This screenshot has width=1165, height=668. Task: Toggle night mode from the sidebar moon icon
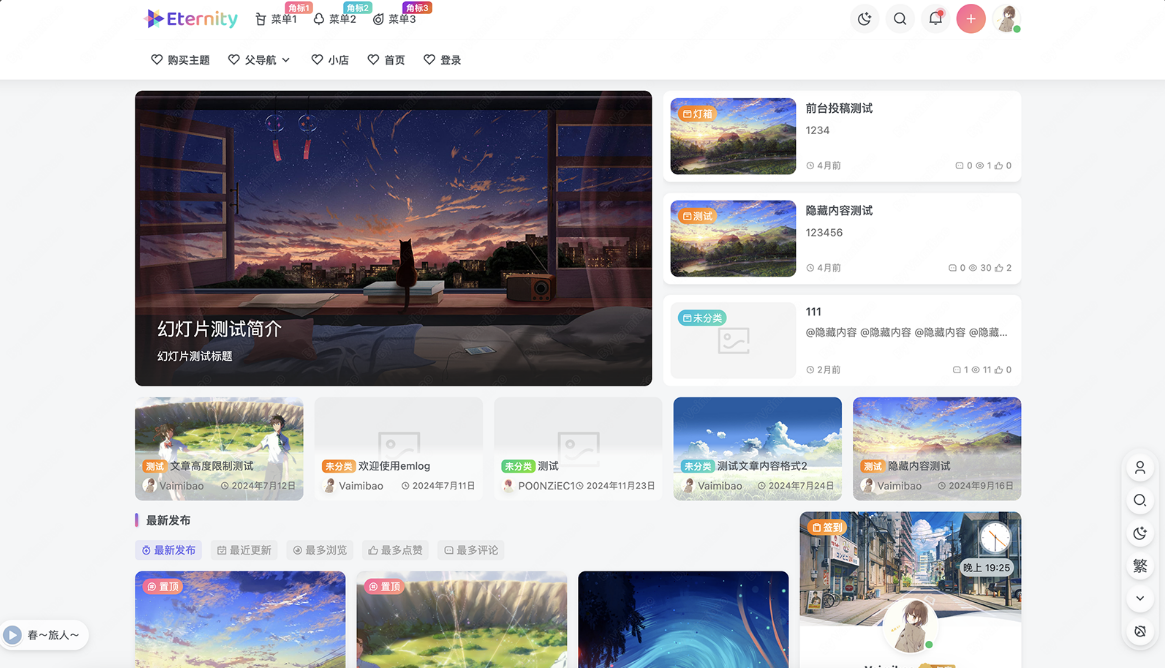pyautogui.click(x=1140, y=533)
